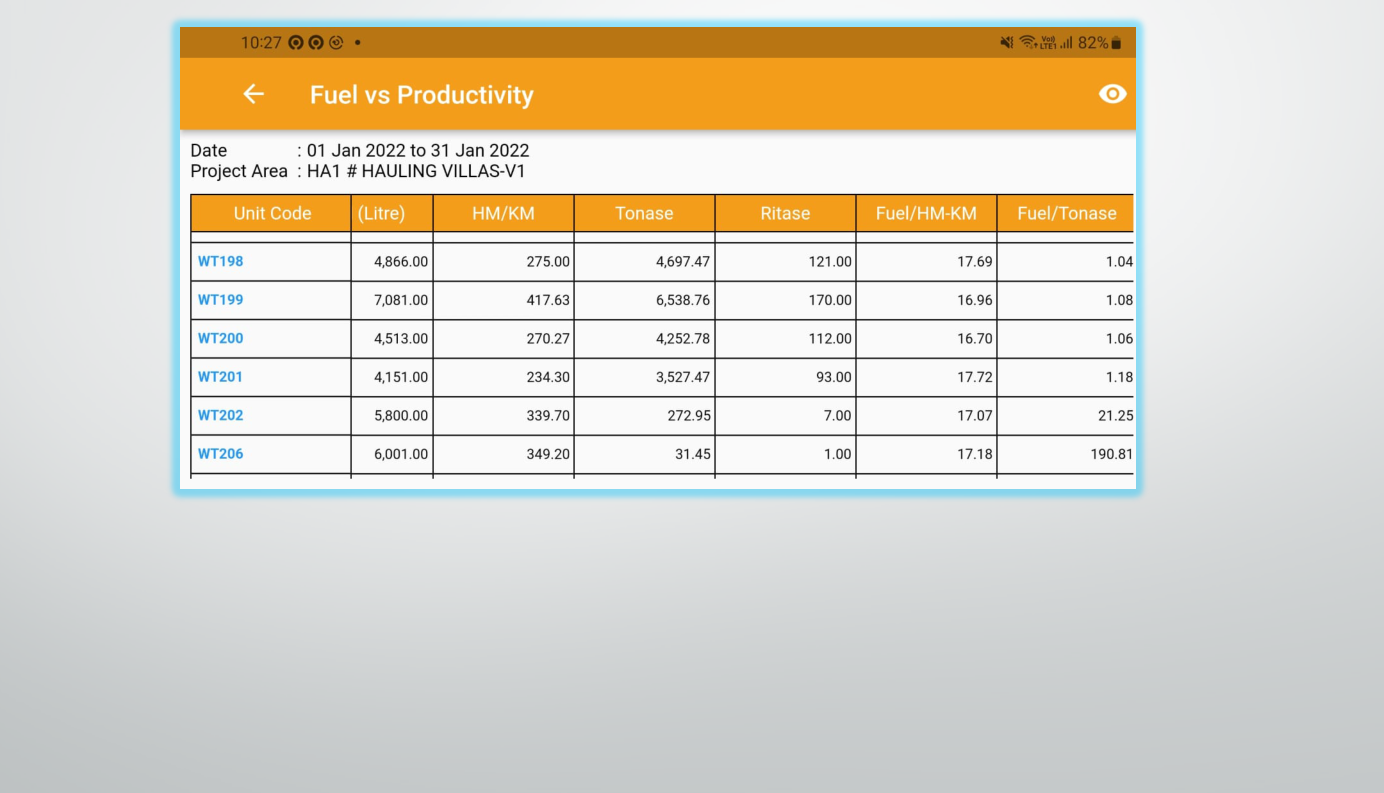Viewport: 1384px width, 793px height.
Task: Click Fuel/Tonase value 21.25
Action: [x=1116, y=416]
